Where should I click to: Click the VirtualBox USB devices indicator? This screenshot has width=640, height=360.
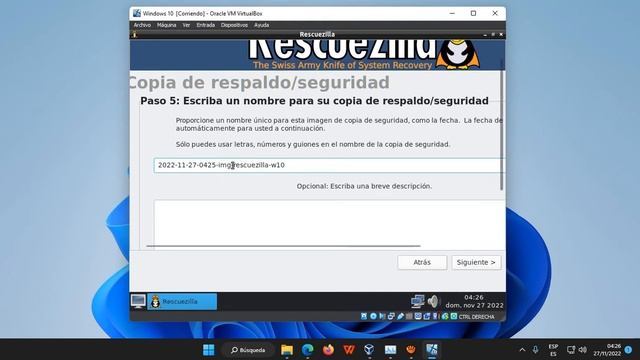(400, 316)
